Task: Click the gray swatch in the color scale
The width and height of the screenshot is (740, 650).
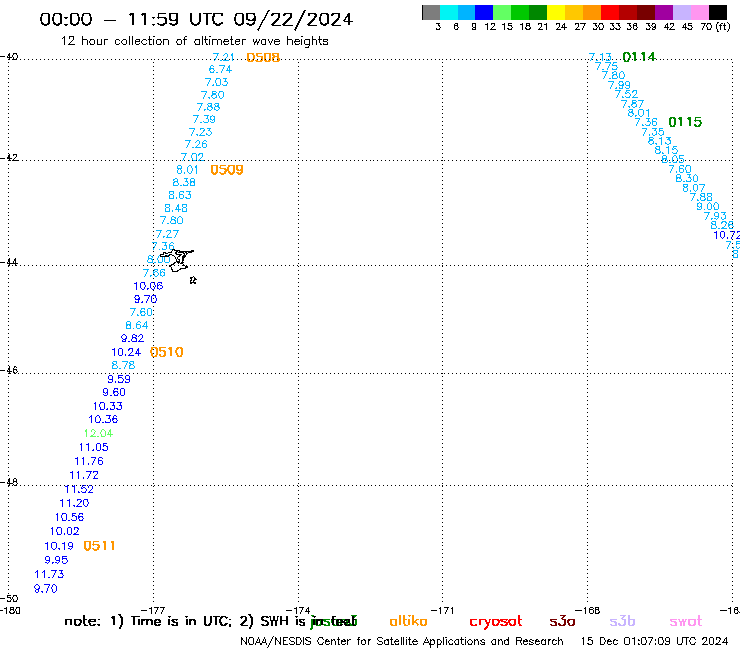Action: click(x=431, y=12)
